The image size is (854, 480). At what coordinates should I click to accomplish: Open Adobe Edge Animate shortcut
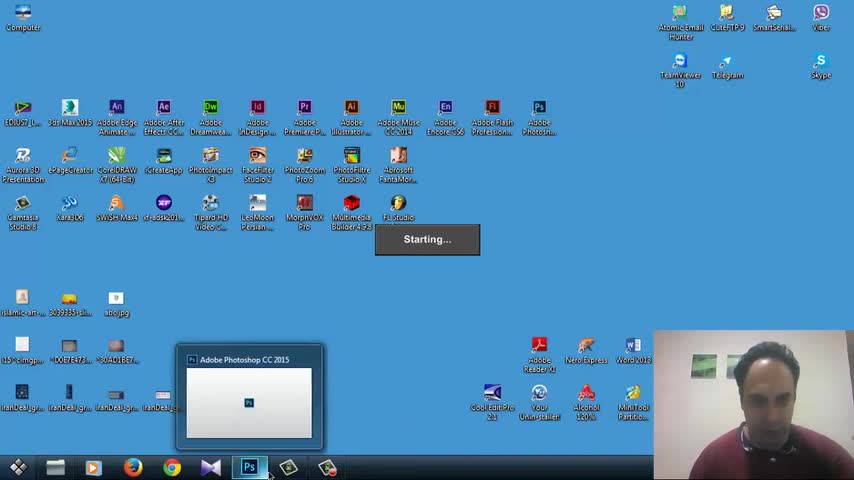pos(117,117)
